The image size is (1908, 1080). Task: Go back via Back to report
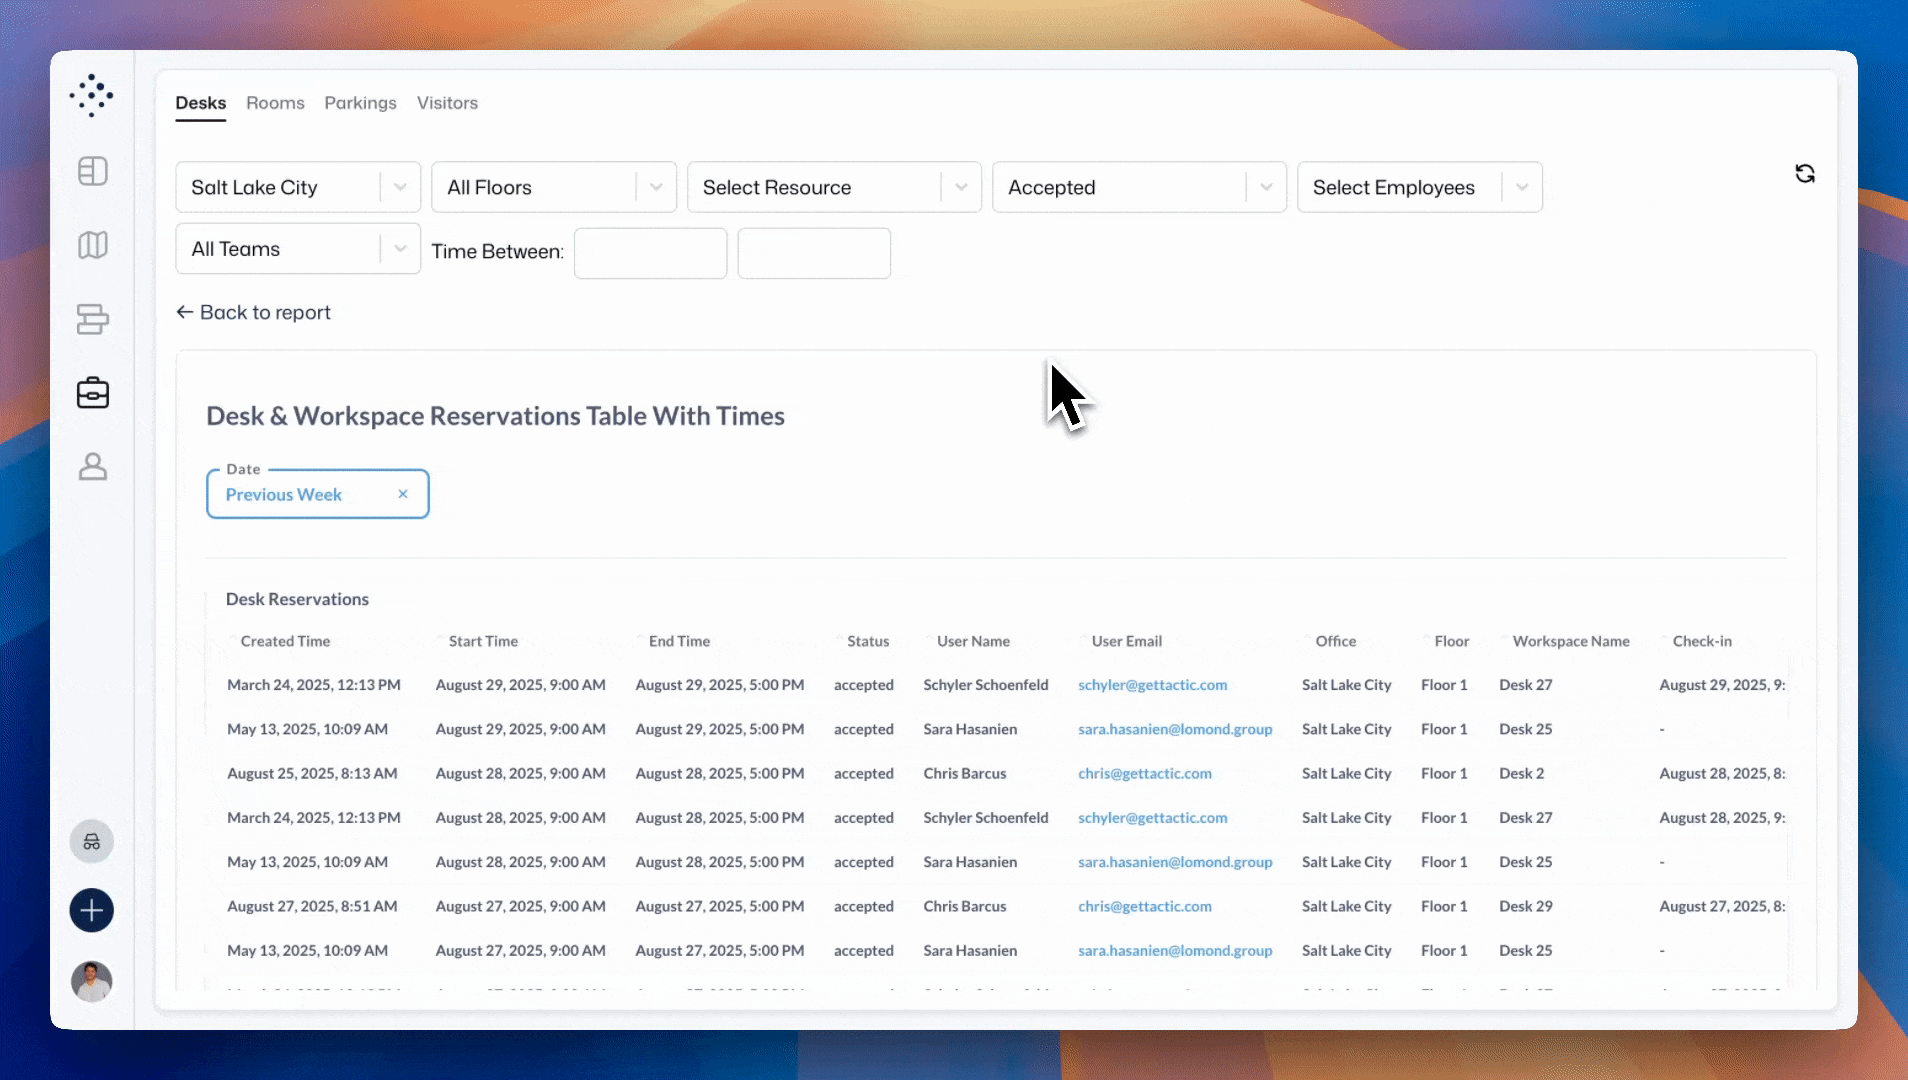pyautogui.click(x=254, y=312)
